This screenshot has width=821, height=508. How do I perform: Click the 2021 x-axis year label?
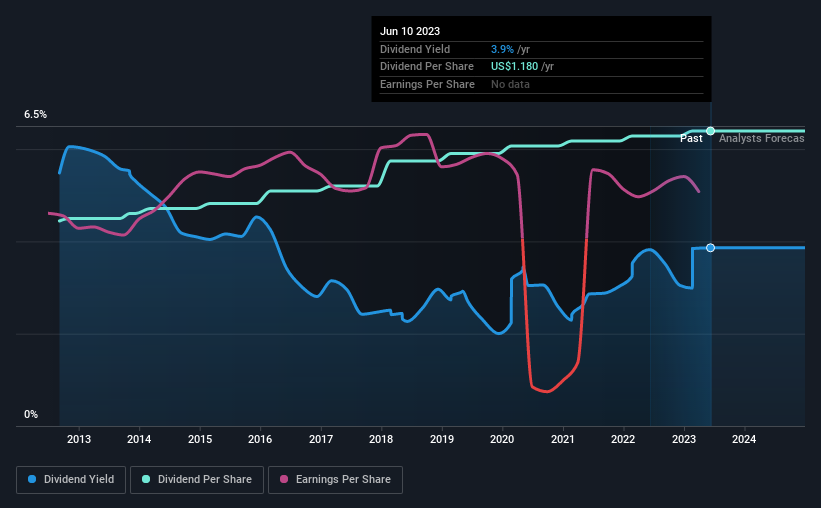tap(563, 439)
